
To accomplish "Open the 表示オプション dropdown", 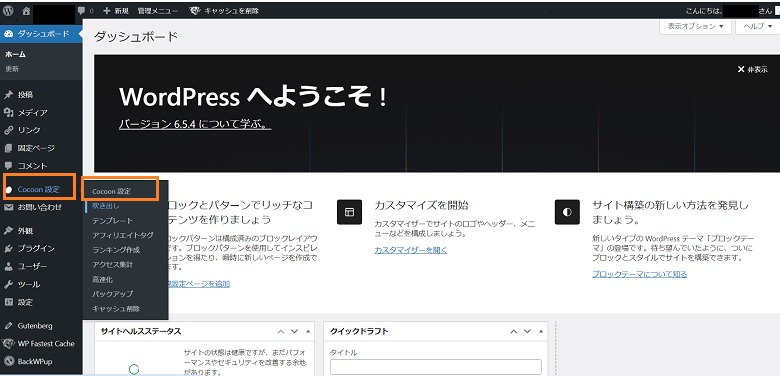I will pos(695,26).
